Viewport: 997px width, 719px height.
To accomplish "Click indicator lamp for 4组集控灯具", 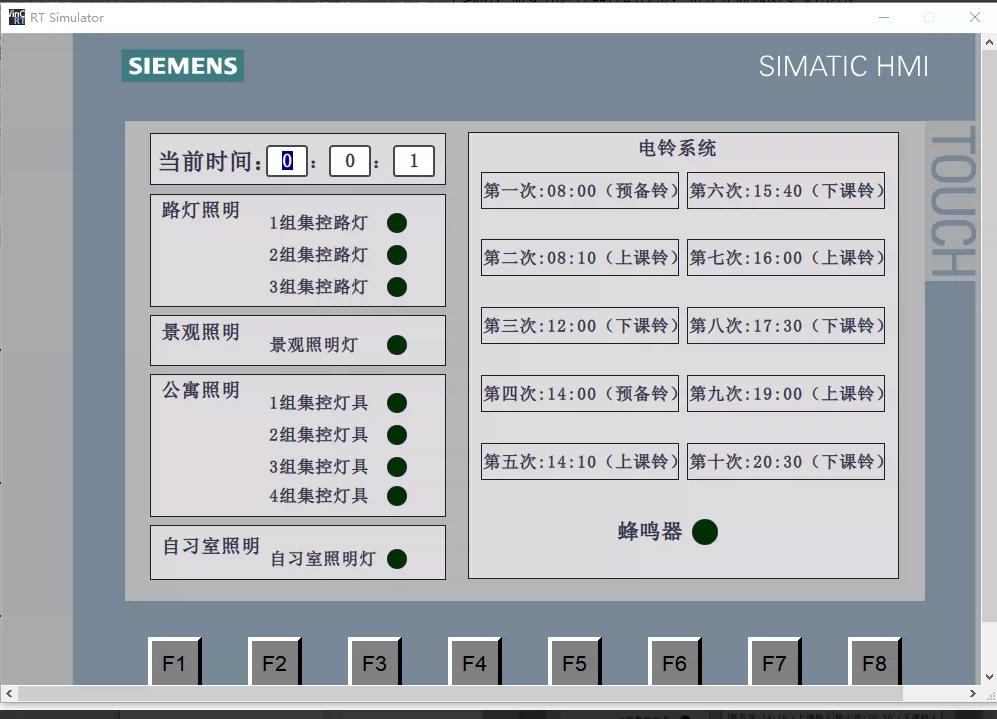I will click(x=397, y=496).
